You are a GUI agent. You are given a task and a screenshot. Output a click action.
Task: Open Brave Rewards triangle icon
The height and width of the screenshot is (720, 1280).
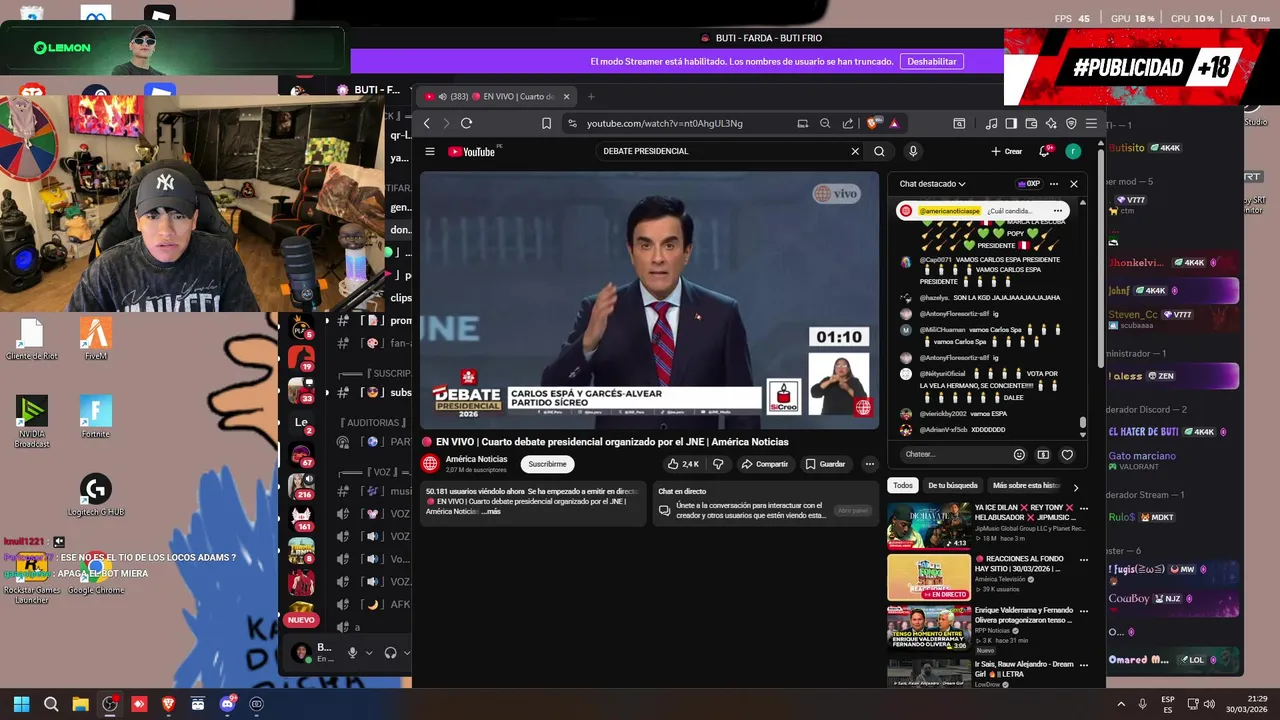point(894,123)
